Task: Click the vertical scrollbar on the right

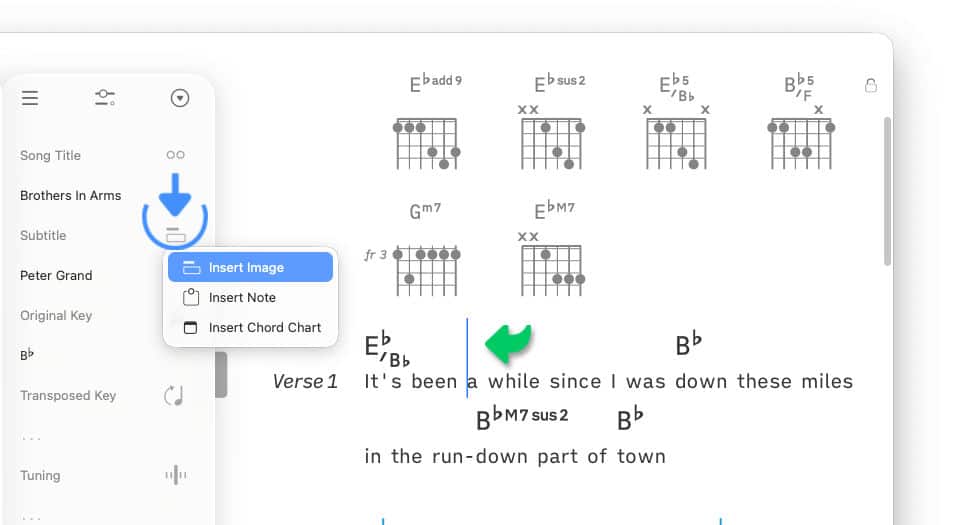Action: tap(888, 190)
